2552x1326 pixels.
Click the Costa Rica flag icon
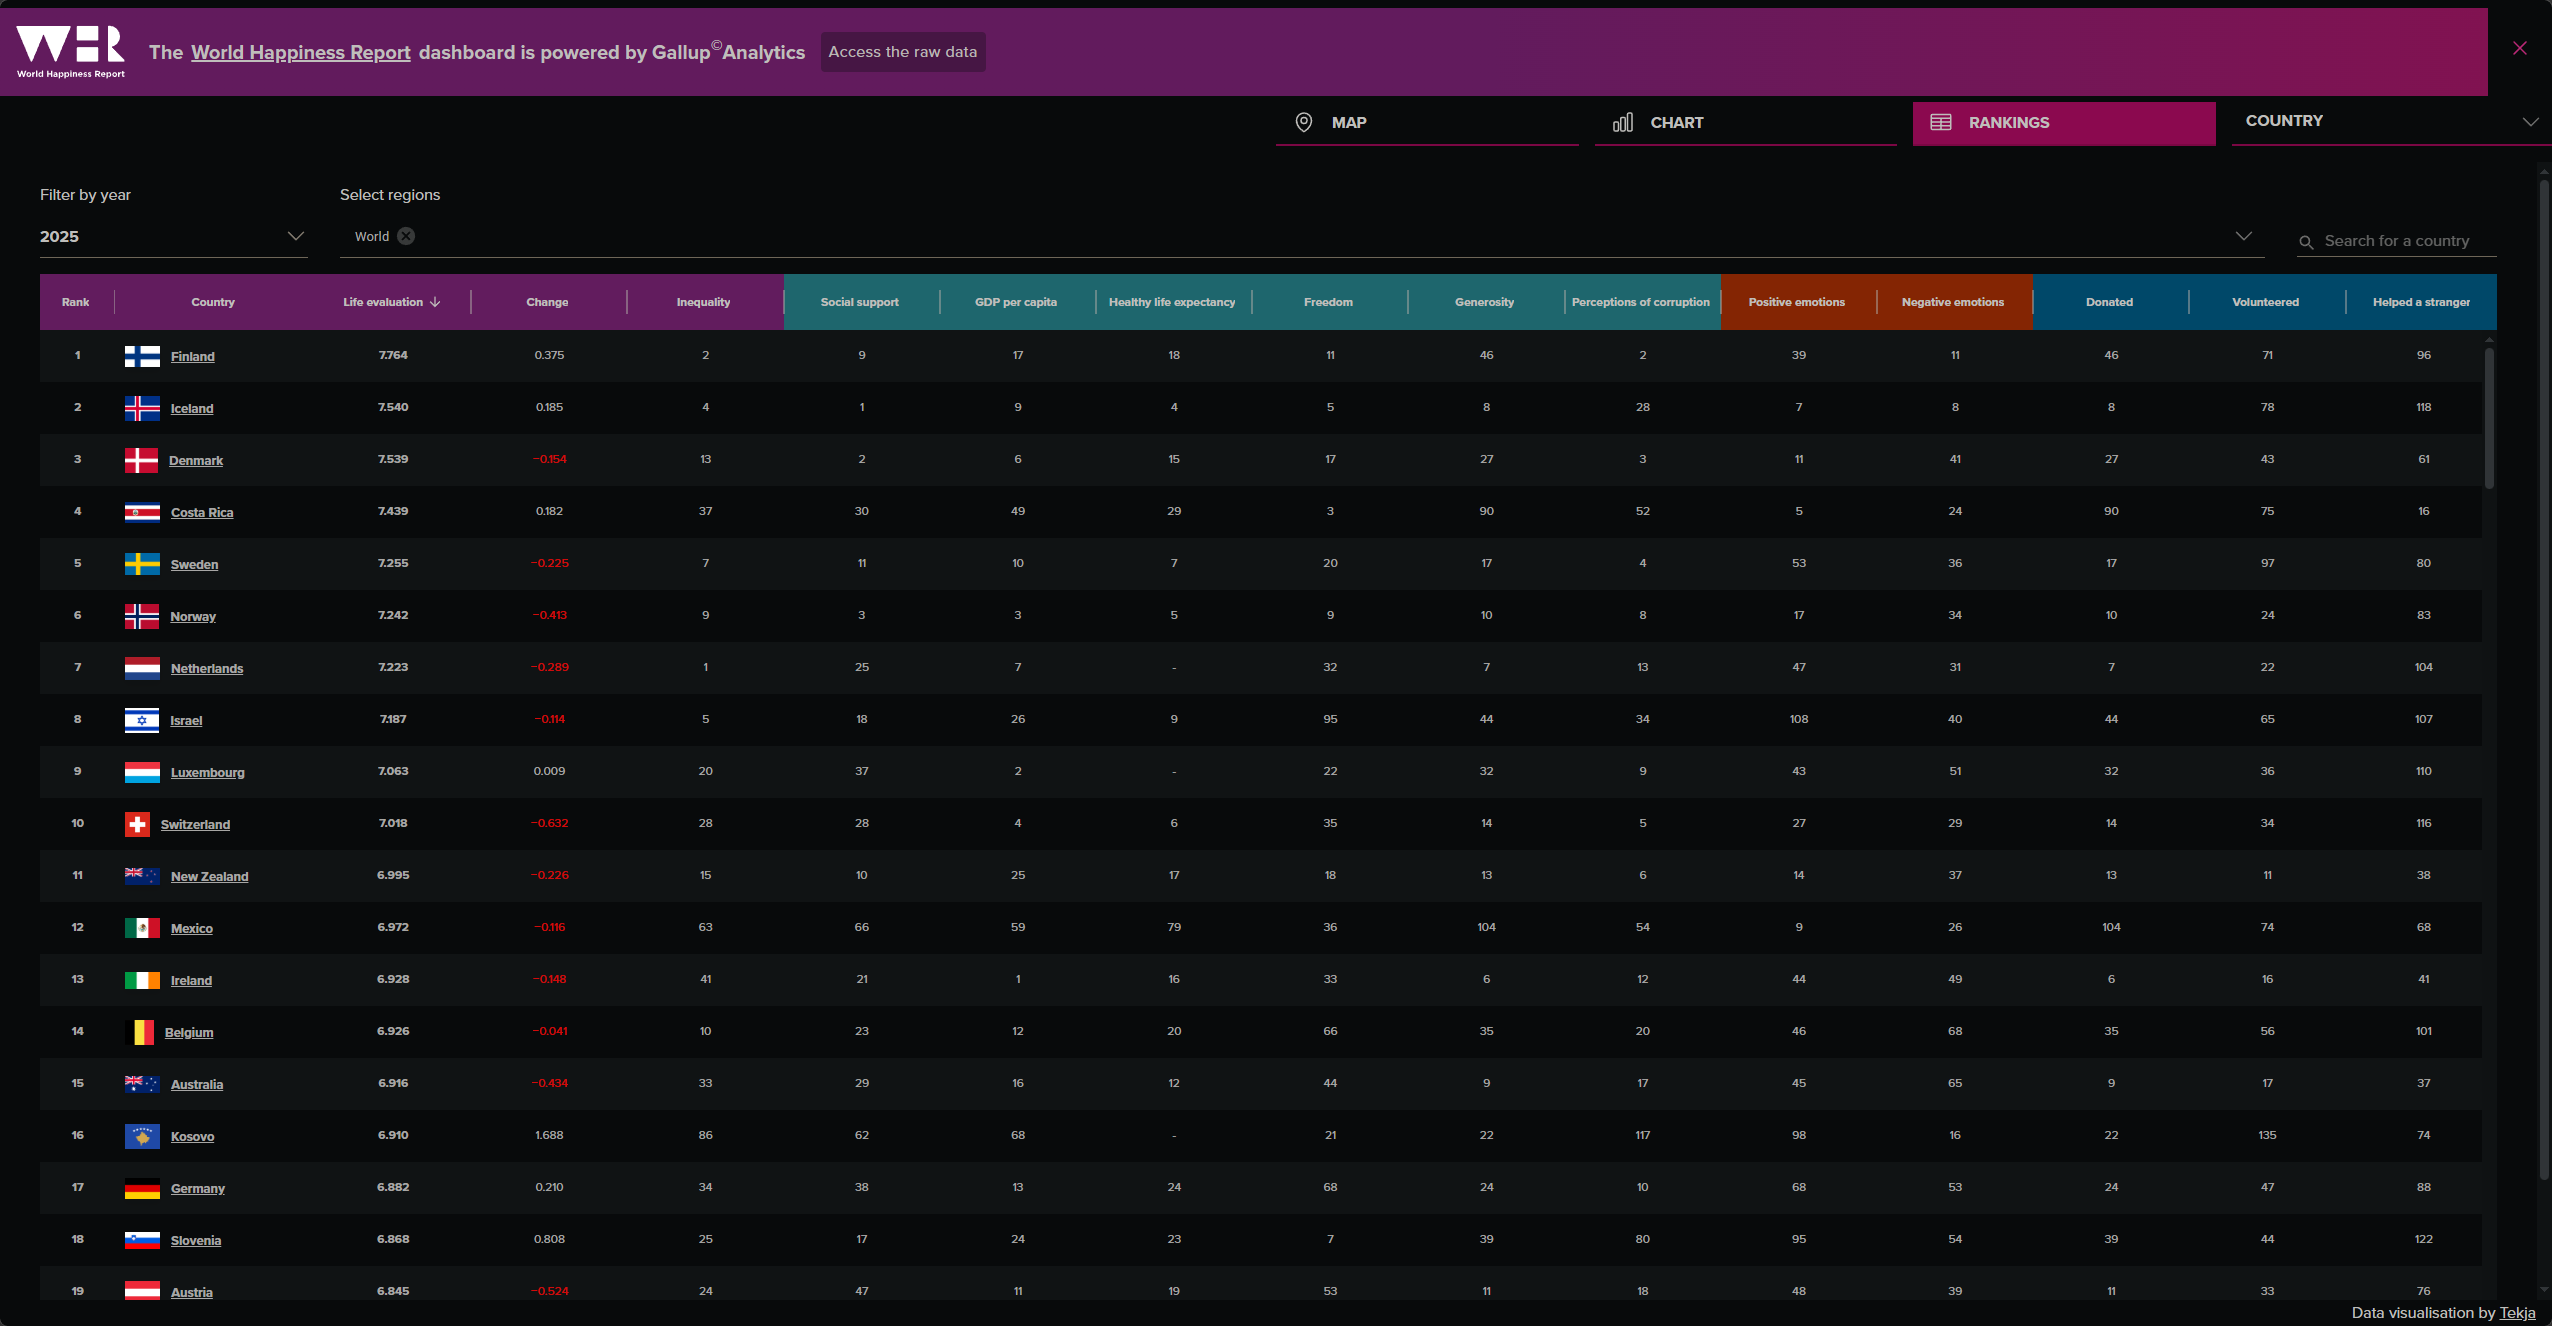click(x=142, y=512)
